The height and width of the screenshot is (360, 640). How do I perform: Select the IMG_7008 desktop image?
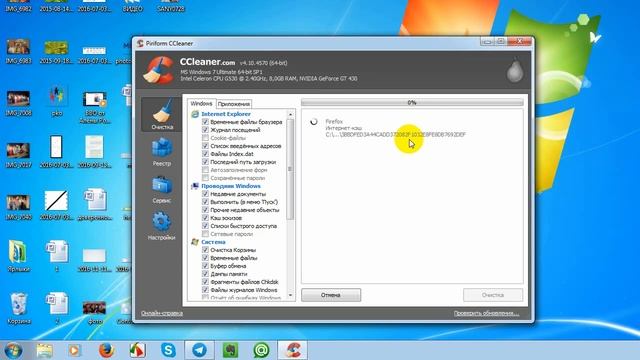coord(18,104)
